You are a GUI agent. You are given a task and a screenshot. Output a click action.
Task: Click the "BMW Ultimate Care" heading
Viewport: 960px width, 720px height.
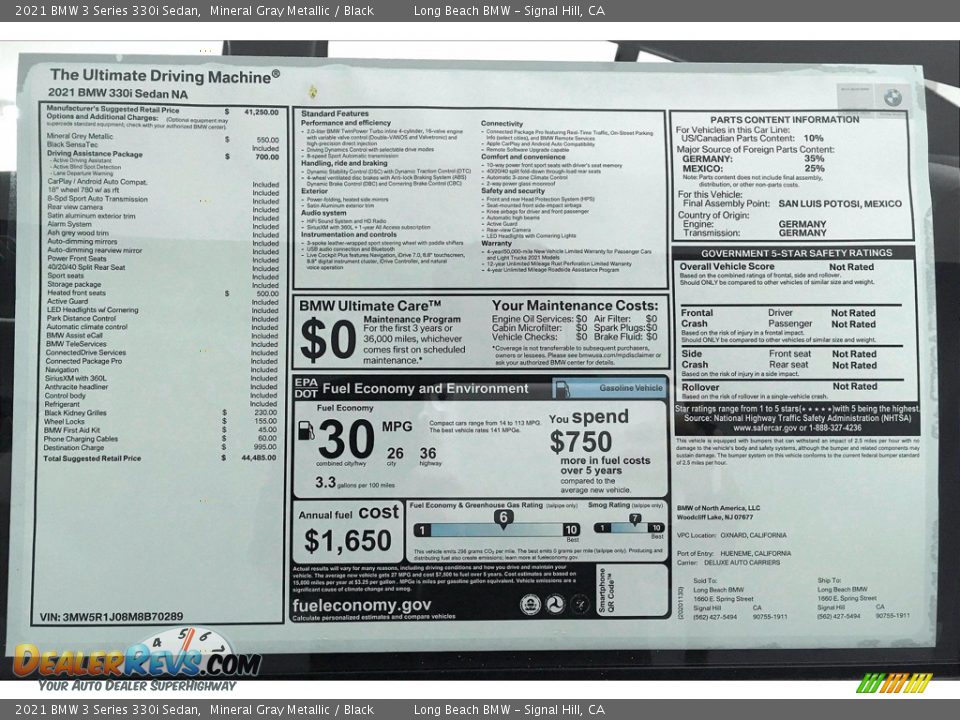click(x=370, y=306)
